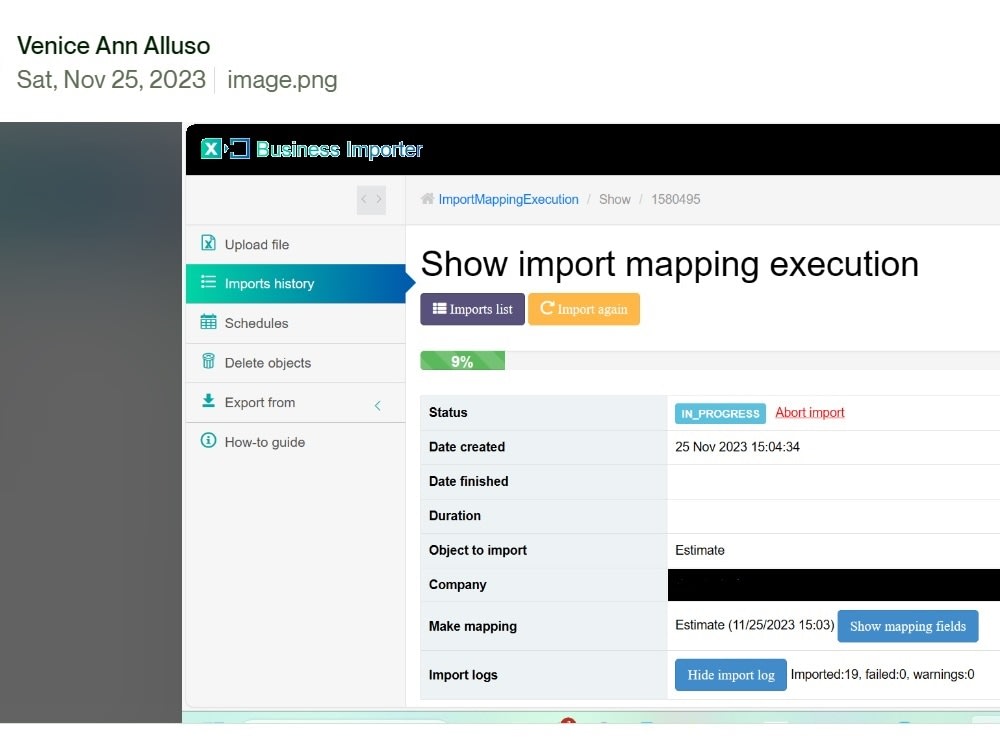Open the Schedules section

[x=296, y=323]
